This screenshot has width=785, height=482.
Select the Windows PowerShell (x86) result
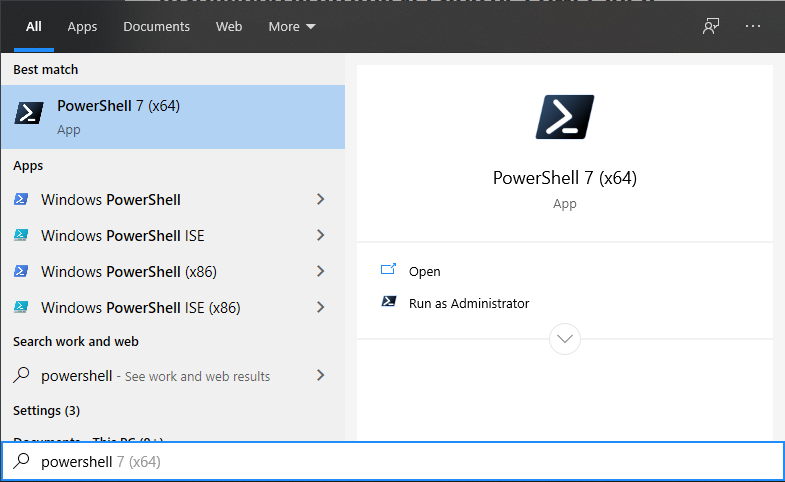point(129,272)
